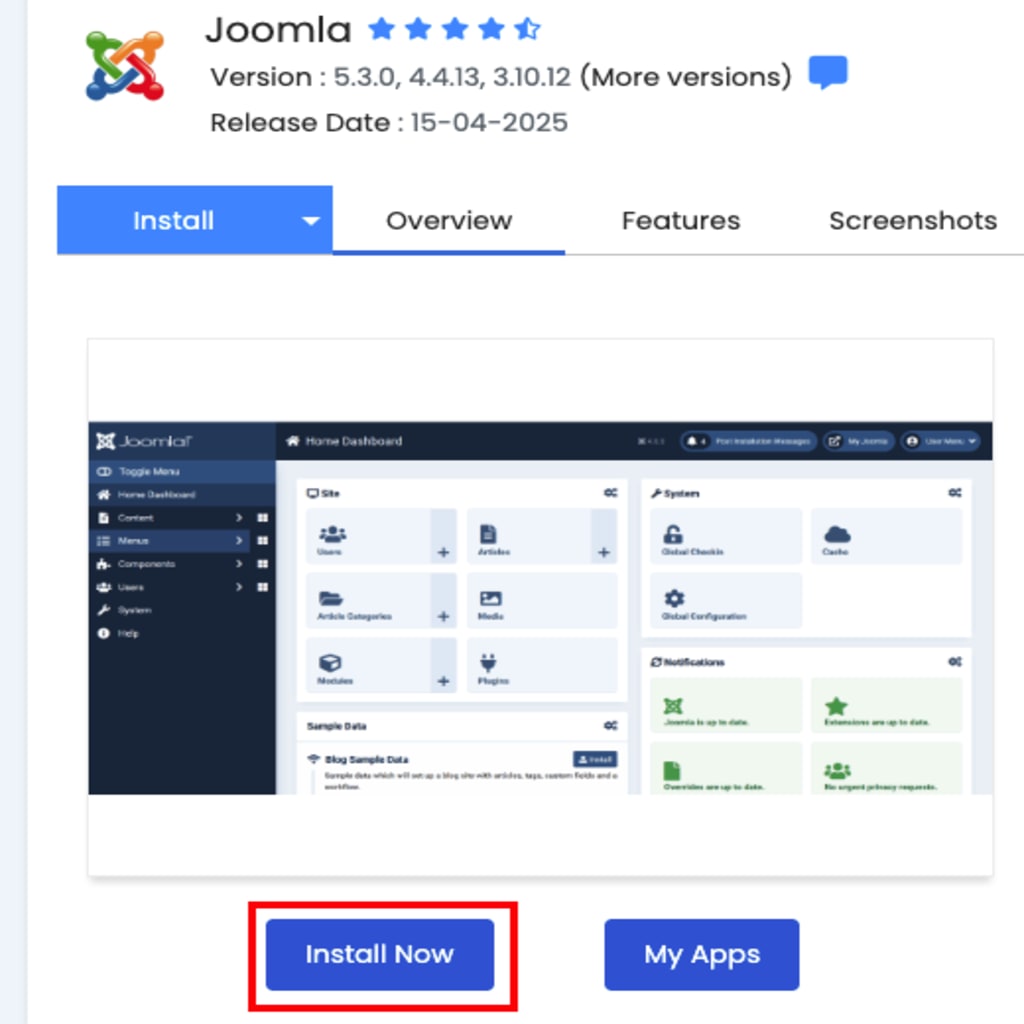
Task: Open the Features tab
Action: (680, 221)
